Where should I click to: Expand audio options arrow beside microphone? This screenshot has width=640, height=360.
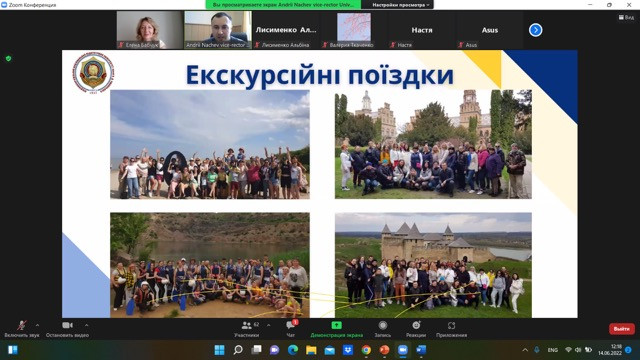click(x=38, y=325)
